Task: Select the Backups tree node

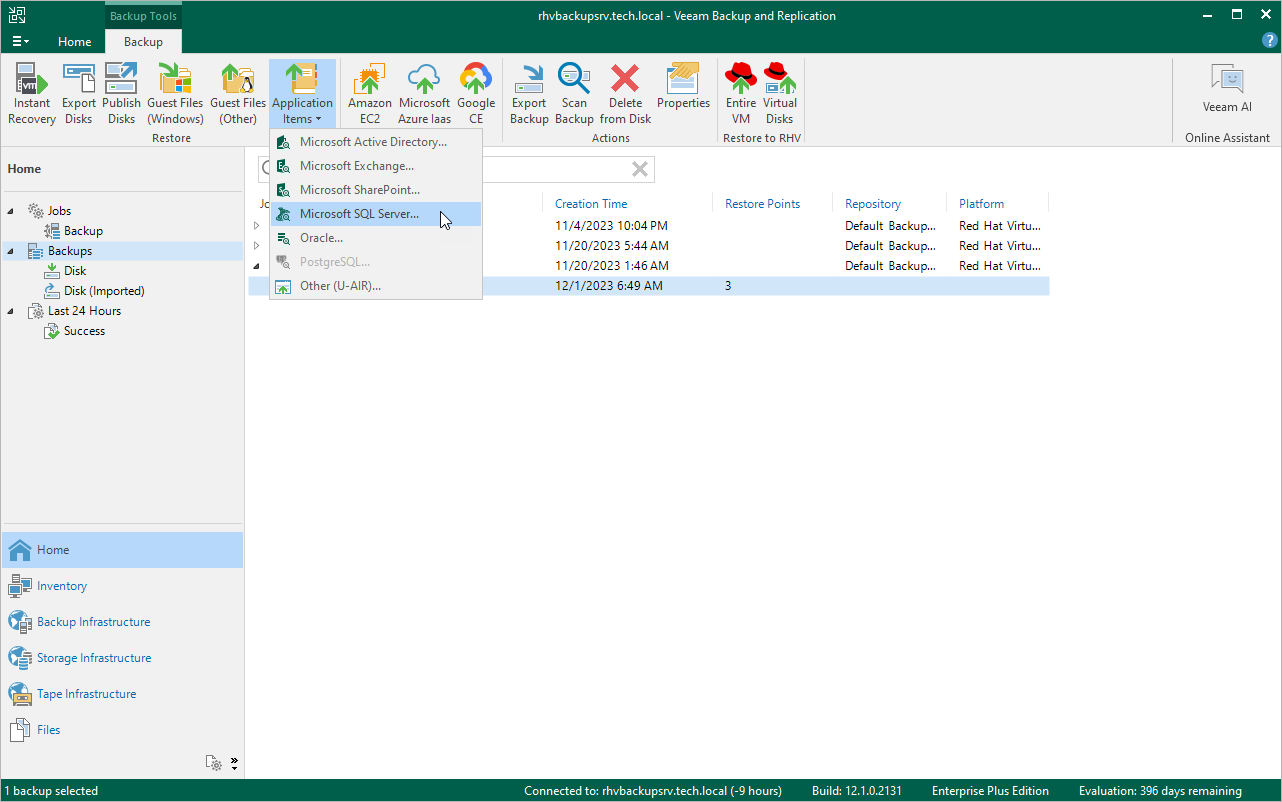Action: (69, 251)
